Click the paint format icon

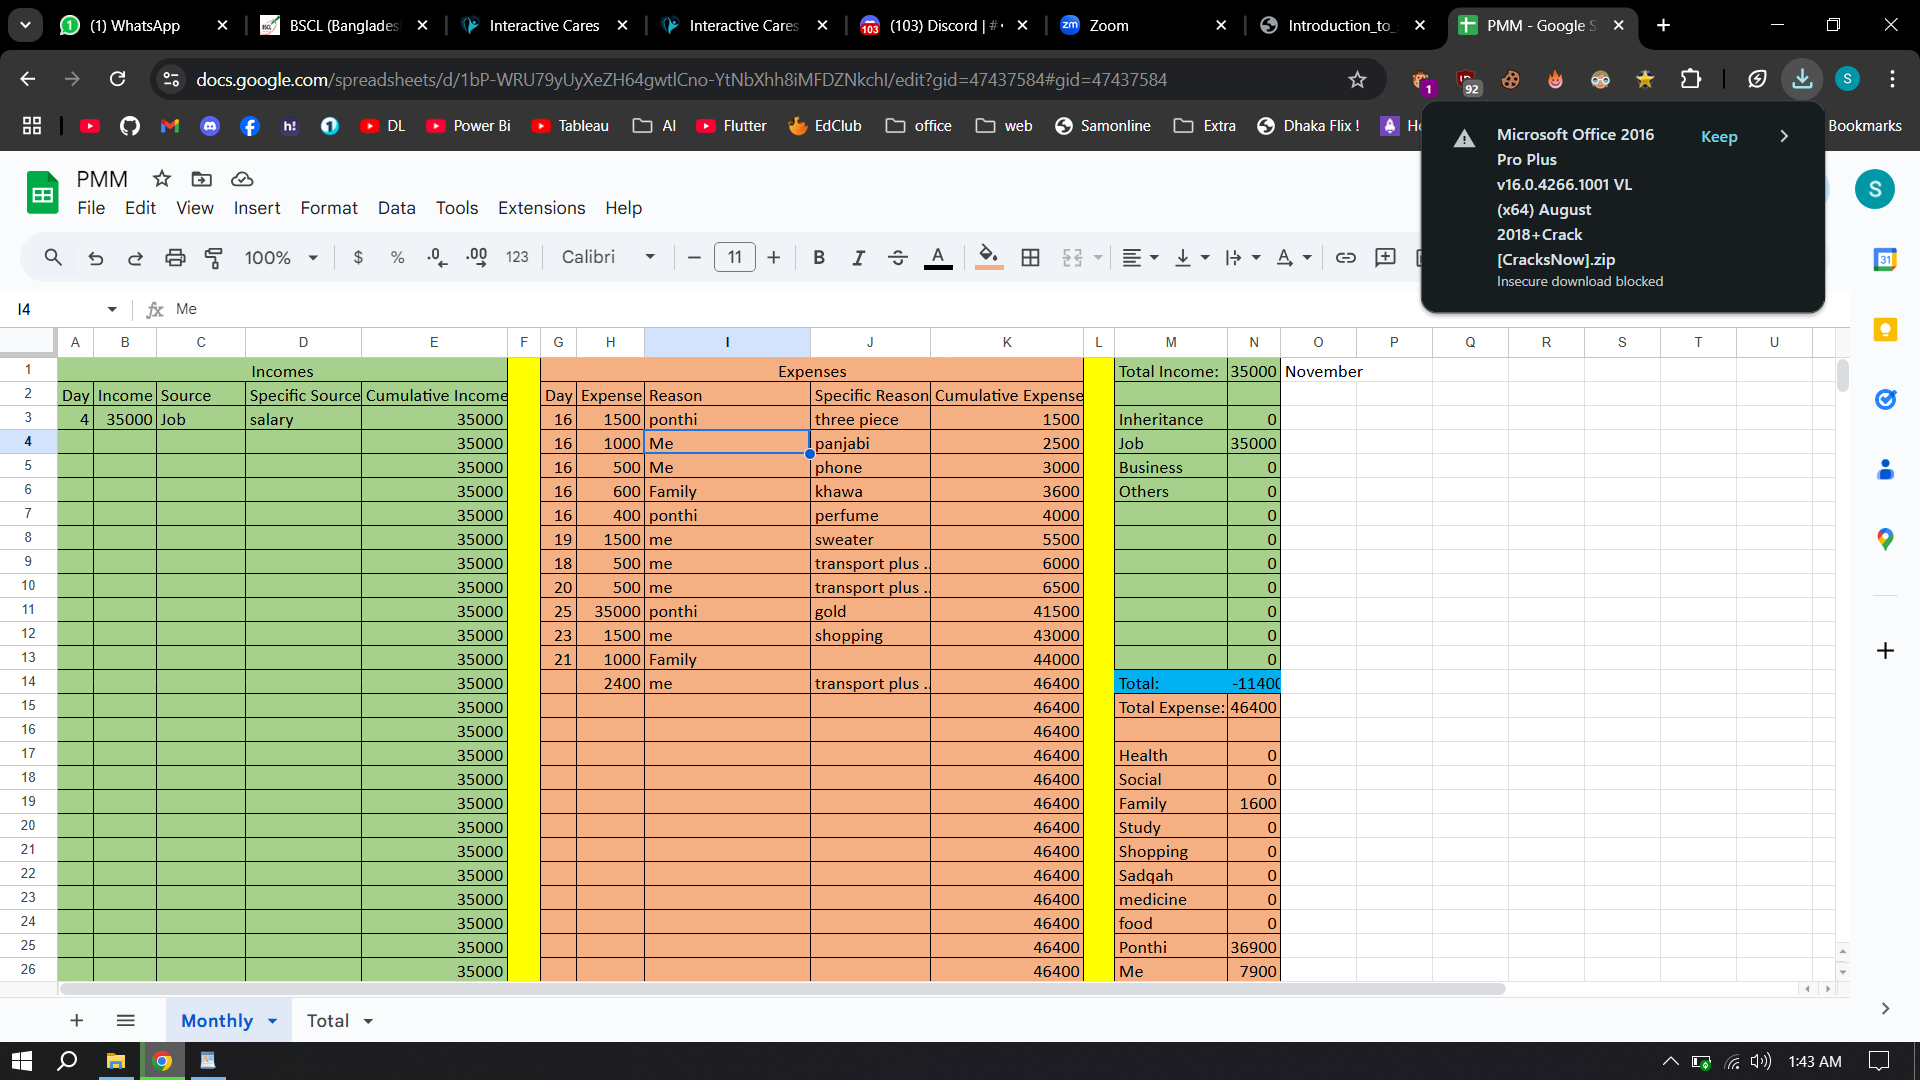pos(214,258)
